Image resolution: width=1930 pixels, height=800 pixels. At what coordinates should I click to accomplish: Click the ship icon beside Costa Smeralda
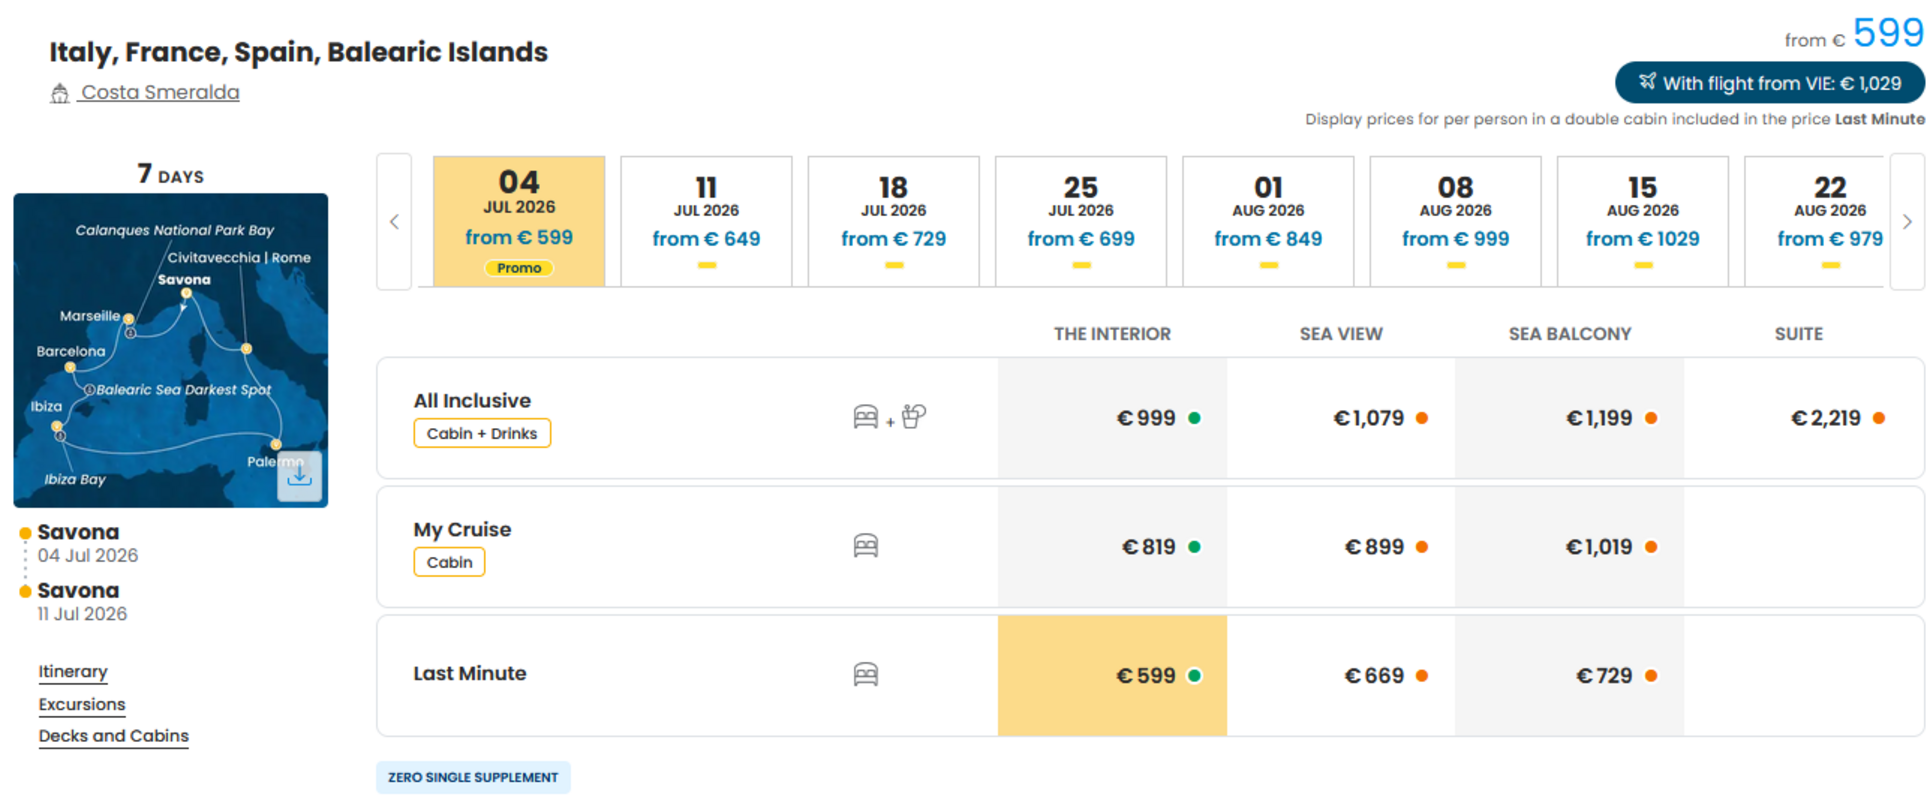click(60, 93)
